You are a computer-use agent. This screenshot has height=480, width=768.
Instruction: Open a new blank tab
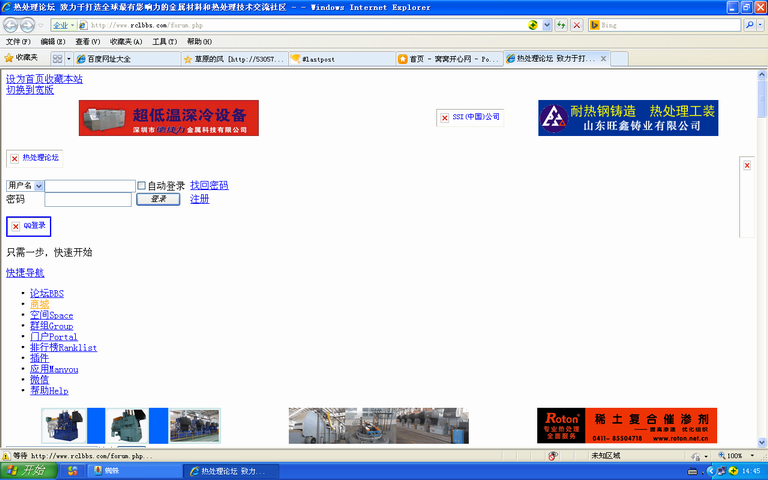pyautogui.click(x=619, y=59)
